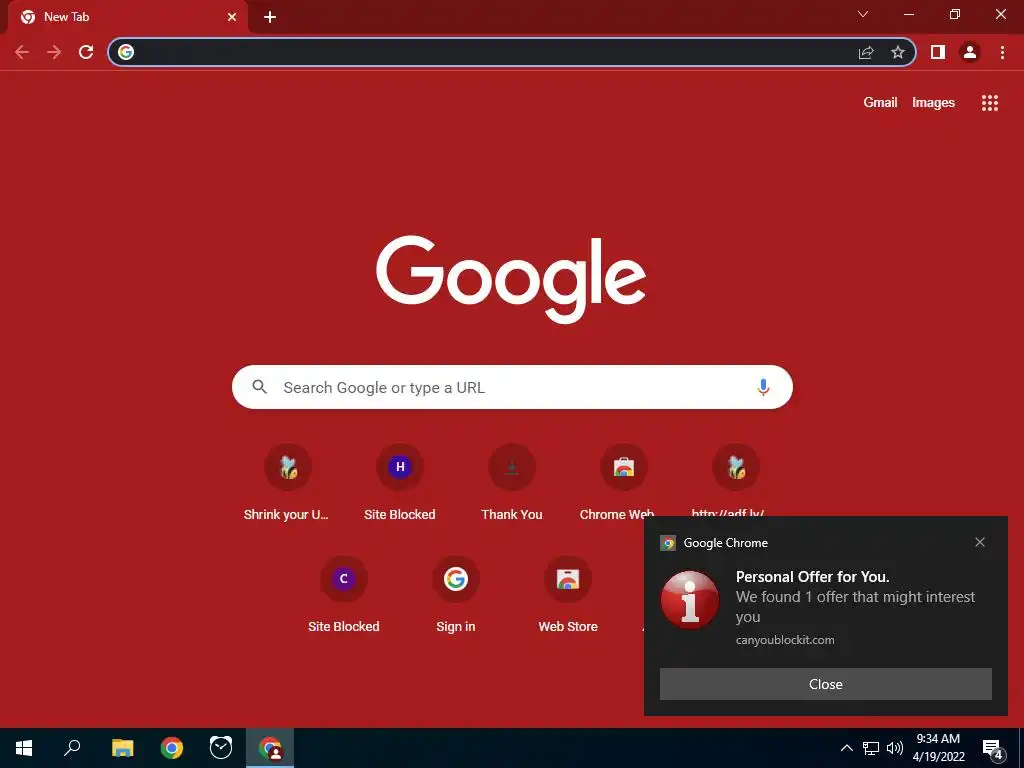This screenshot has width=1024, height=768.
Task: Open network status in the system tray
Action: [871, 748]
